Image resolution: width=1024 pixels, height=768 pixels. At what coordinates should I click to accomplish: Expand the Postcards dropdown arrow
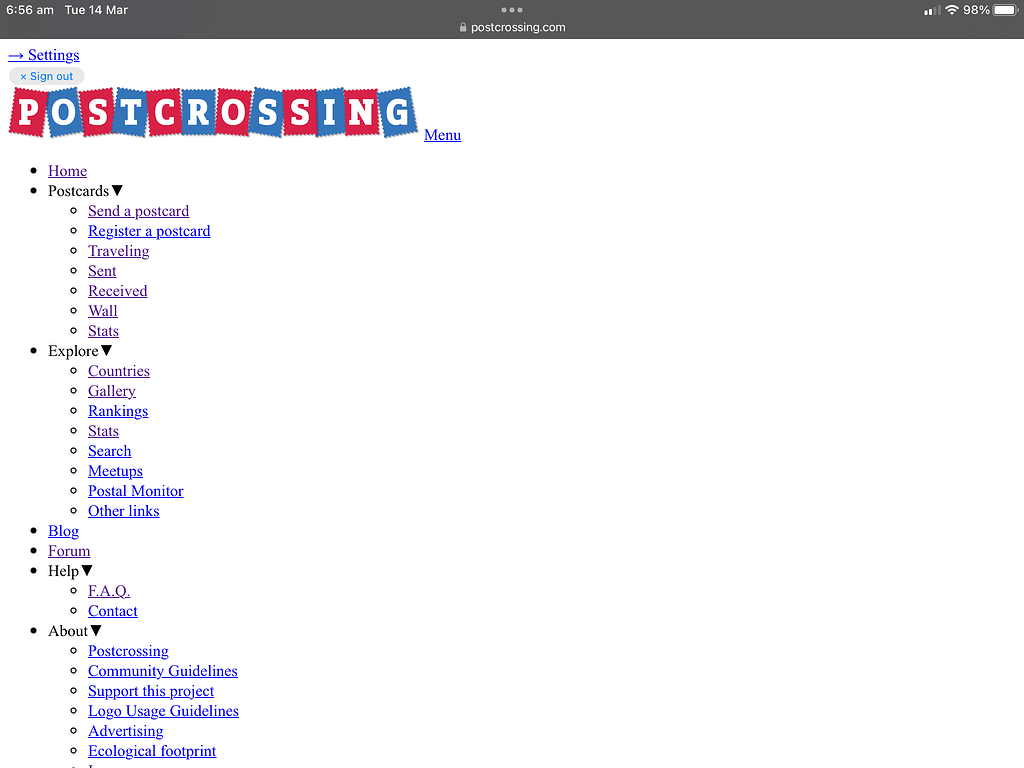117,191
